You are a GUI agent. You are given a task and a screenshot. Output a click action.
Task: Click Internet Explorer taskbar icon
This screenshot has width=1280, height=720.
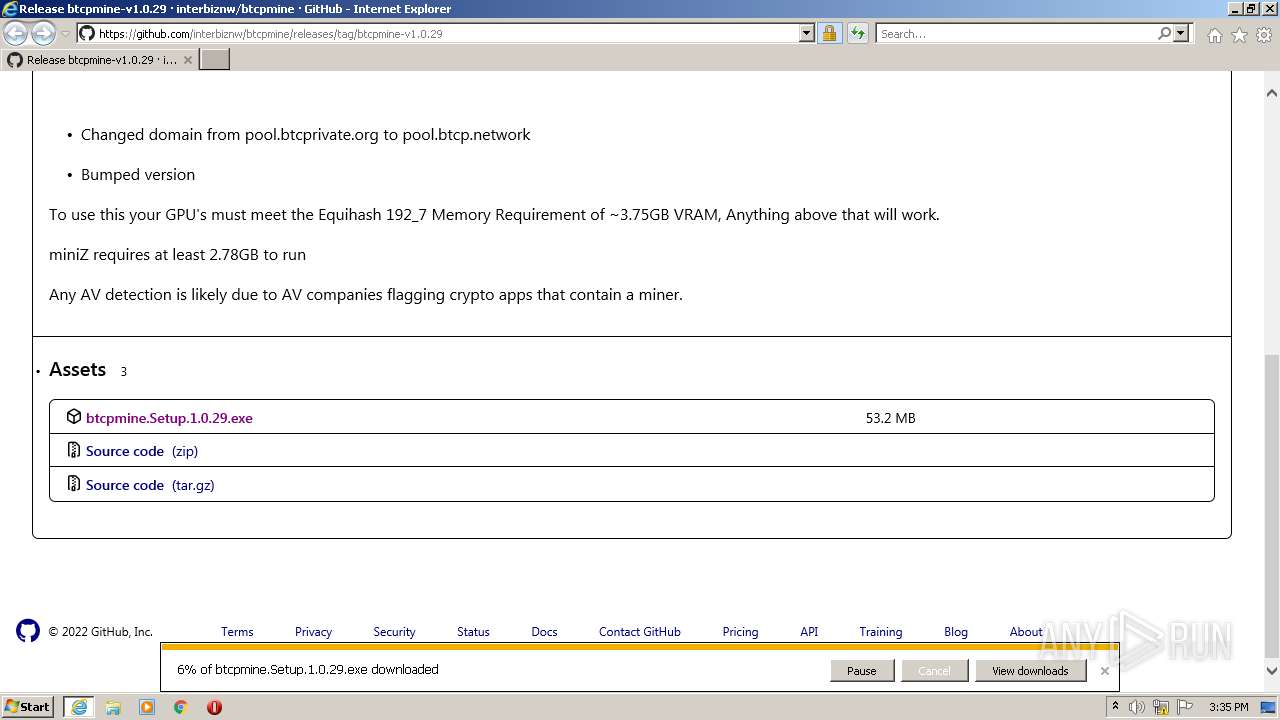click(79, 707)
